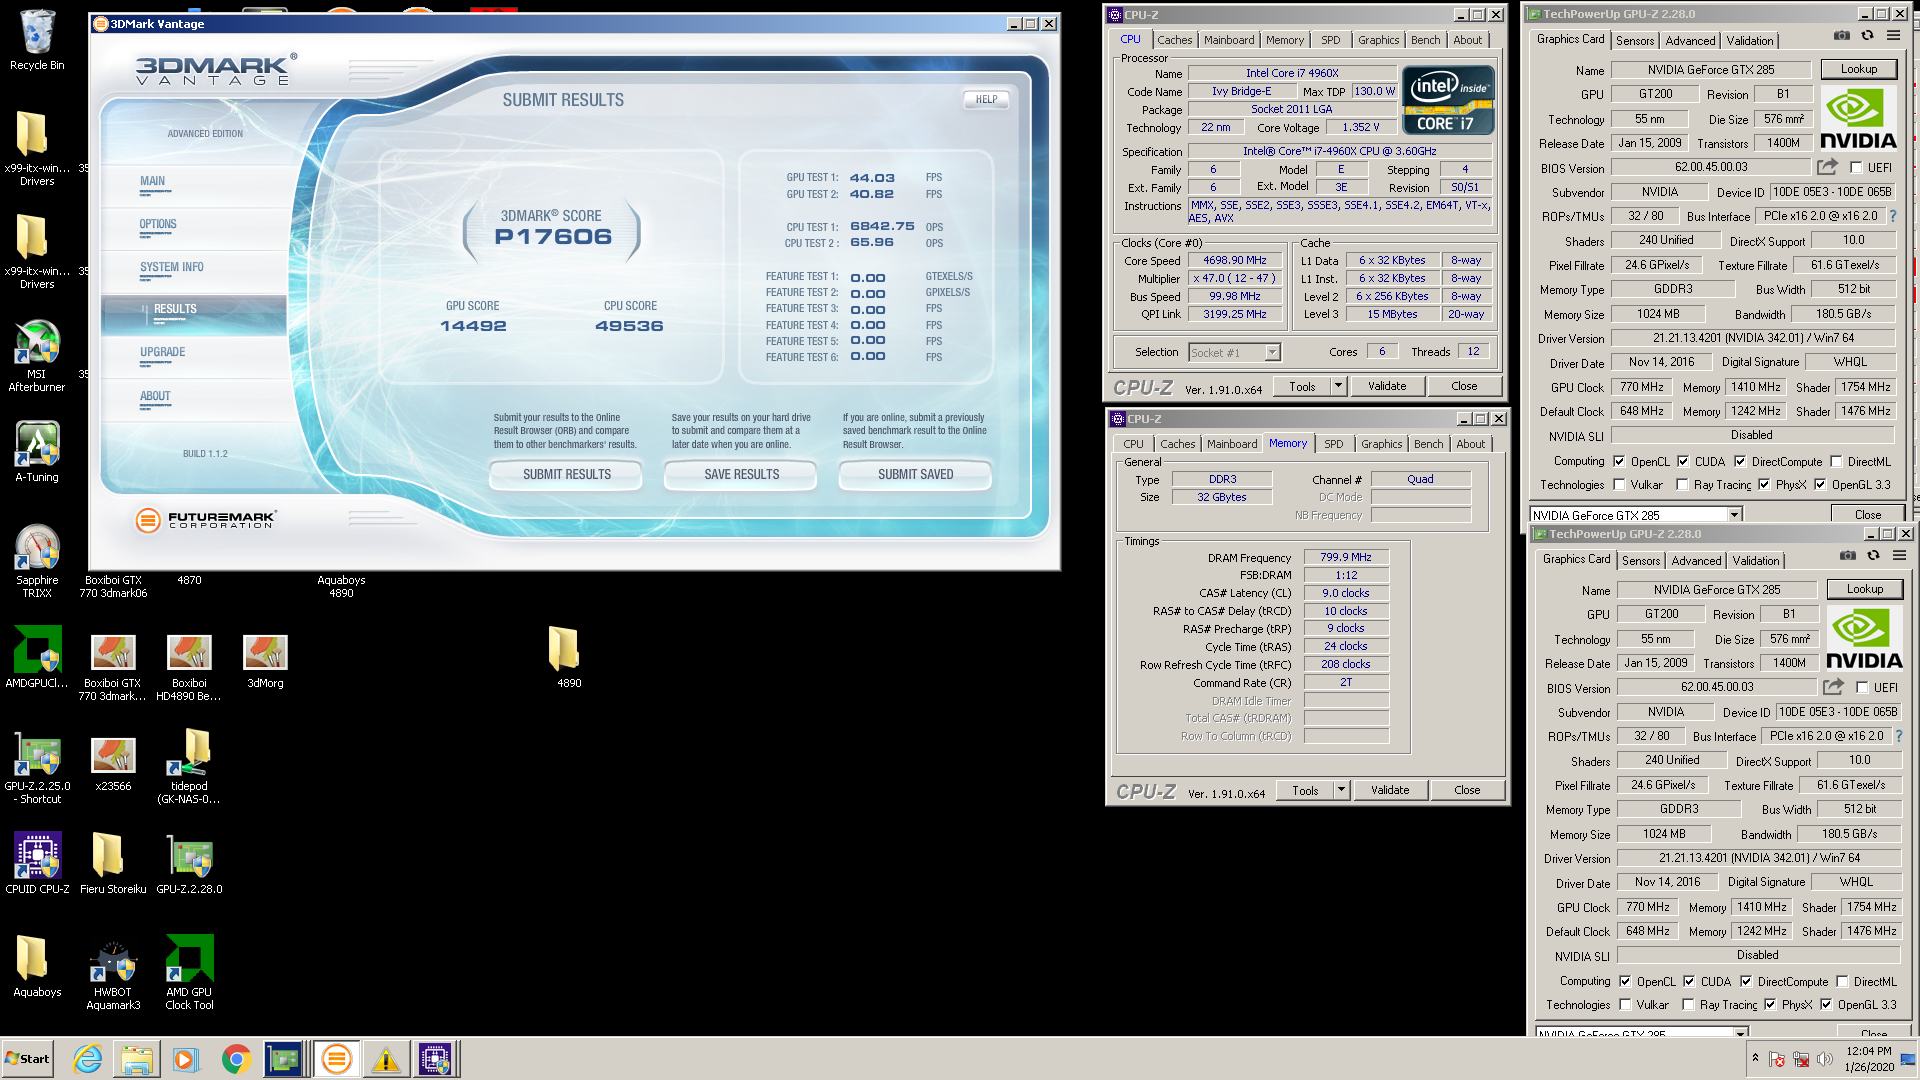The image size is (1920, 1080).
Task: Toggle UEFI checkbox in the upper GPU-Z window
Action: (1856, 168)
